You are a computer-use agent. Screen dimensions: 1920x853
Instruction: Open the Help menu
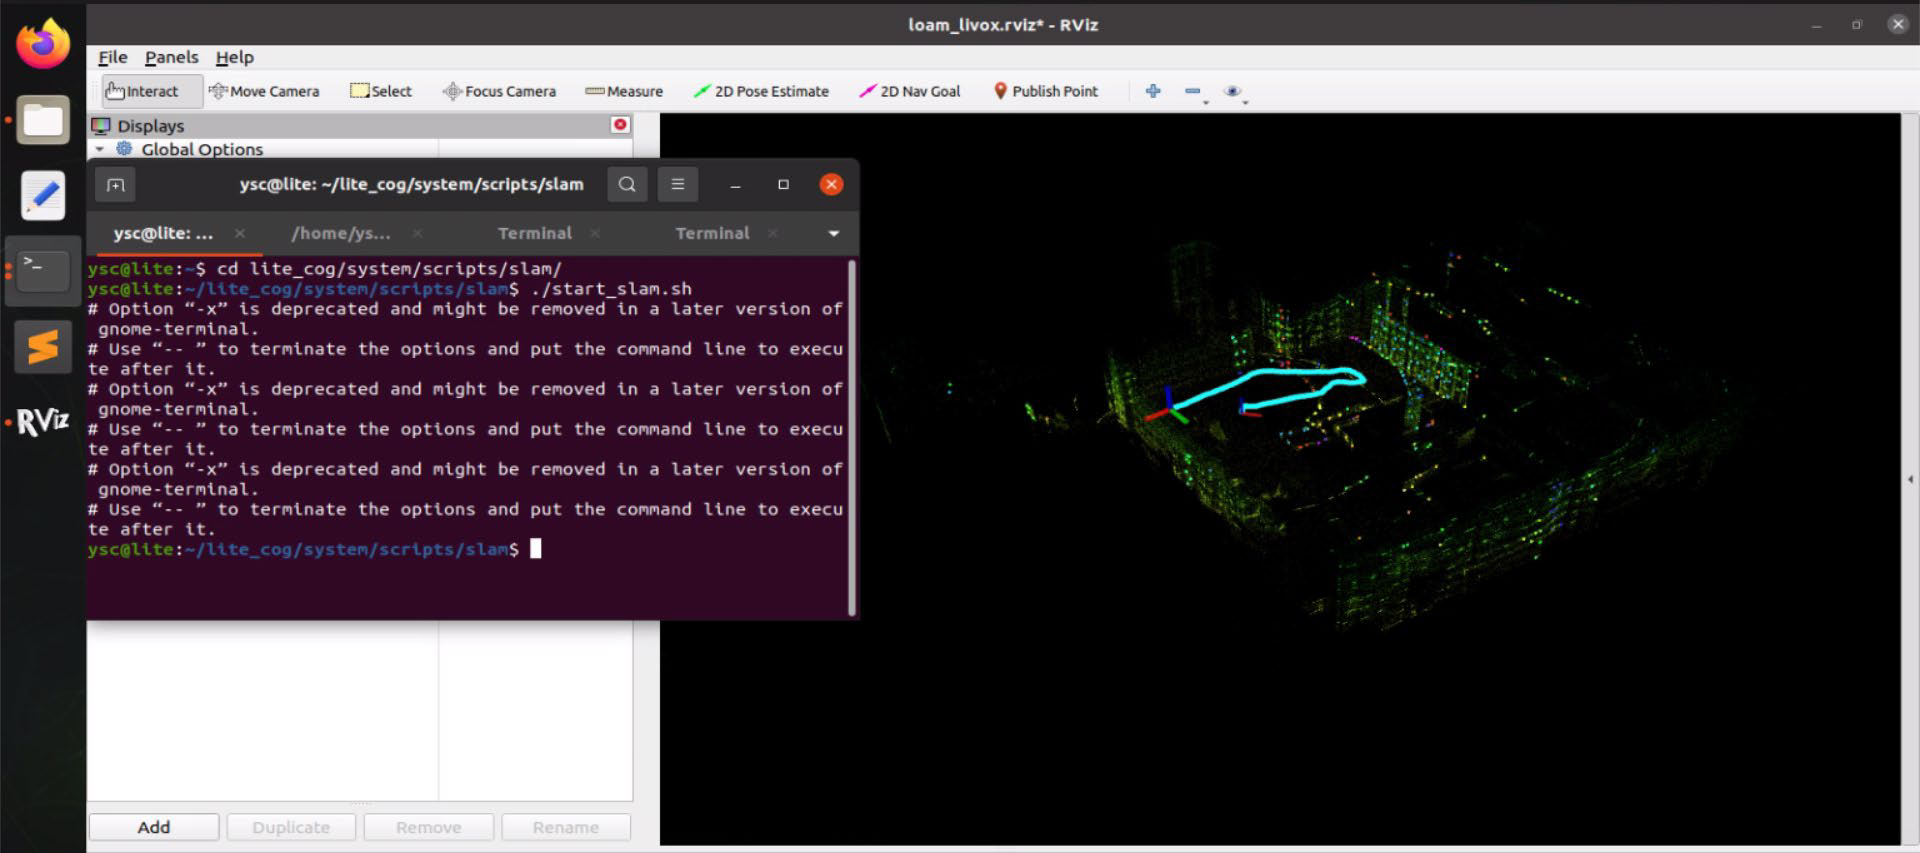[235, 57]
